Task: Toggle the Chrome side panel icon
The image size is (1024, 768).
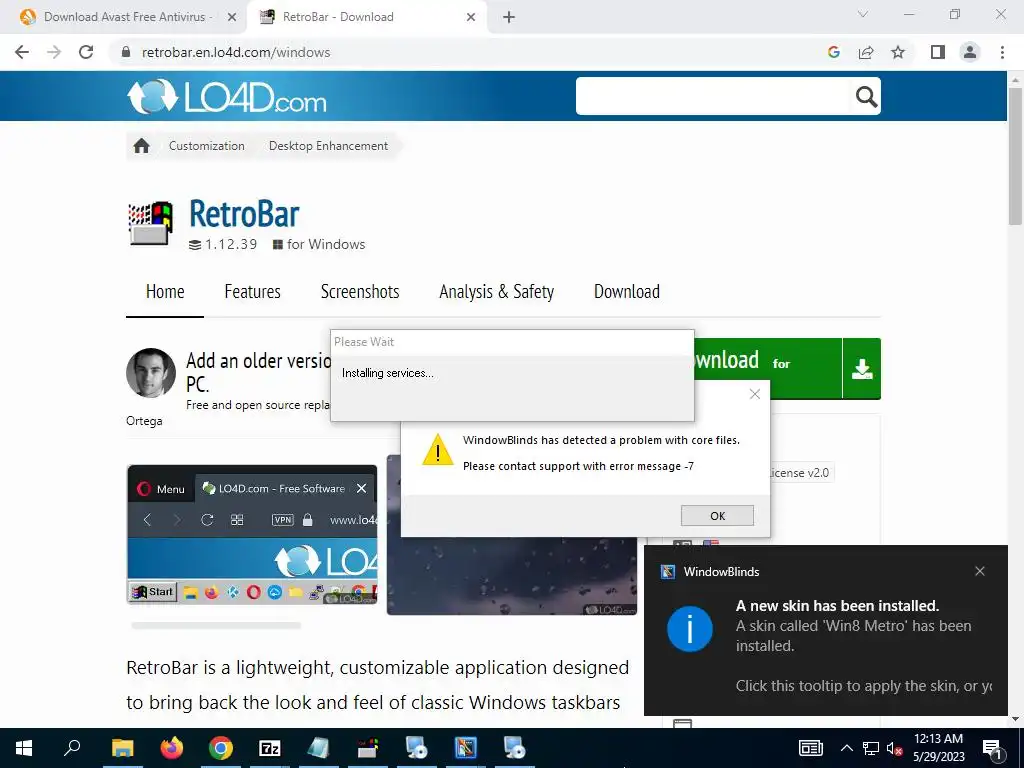Action: [x=938, y=52]
